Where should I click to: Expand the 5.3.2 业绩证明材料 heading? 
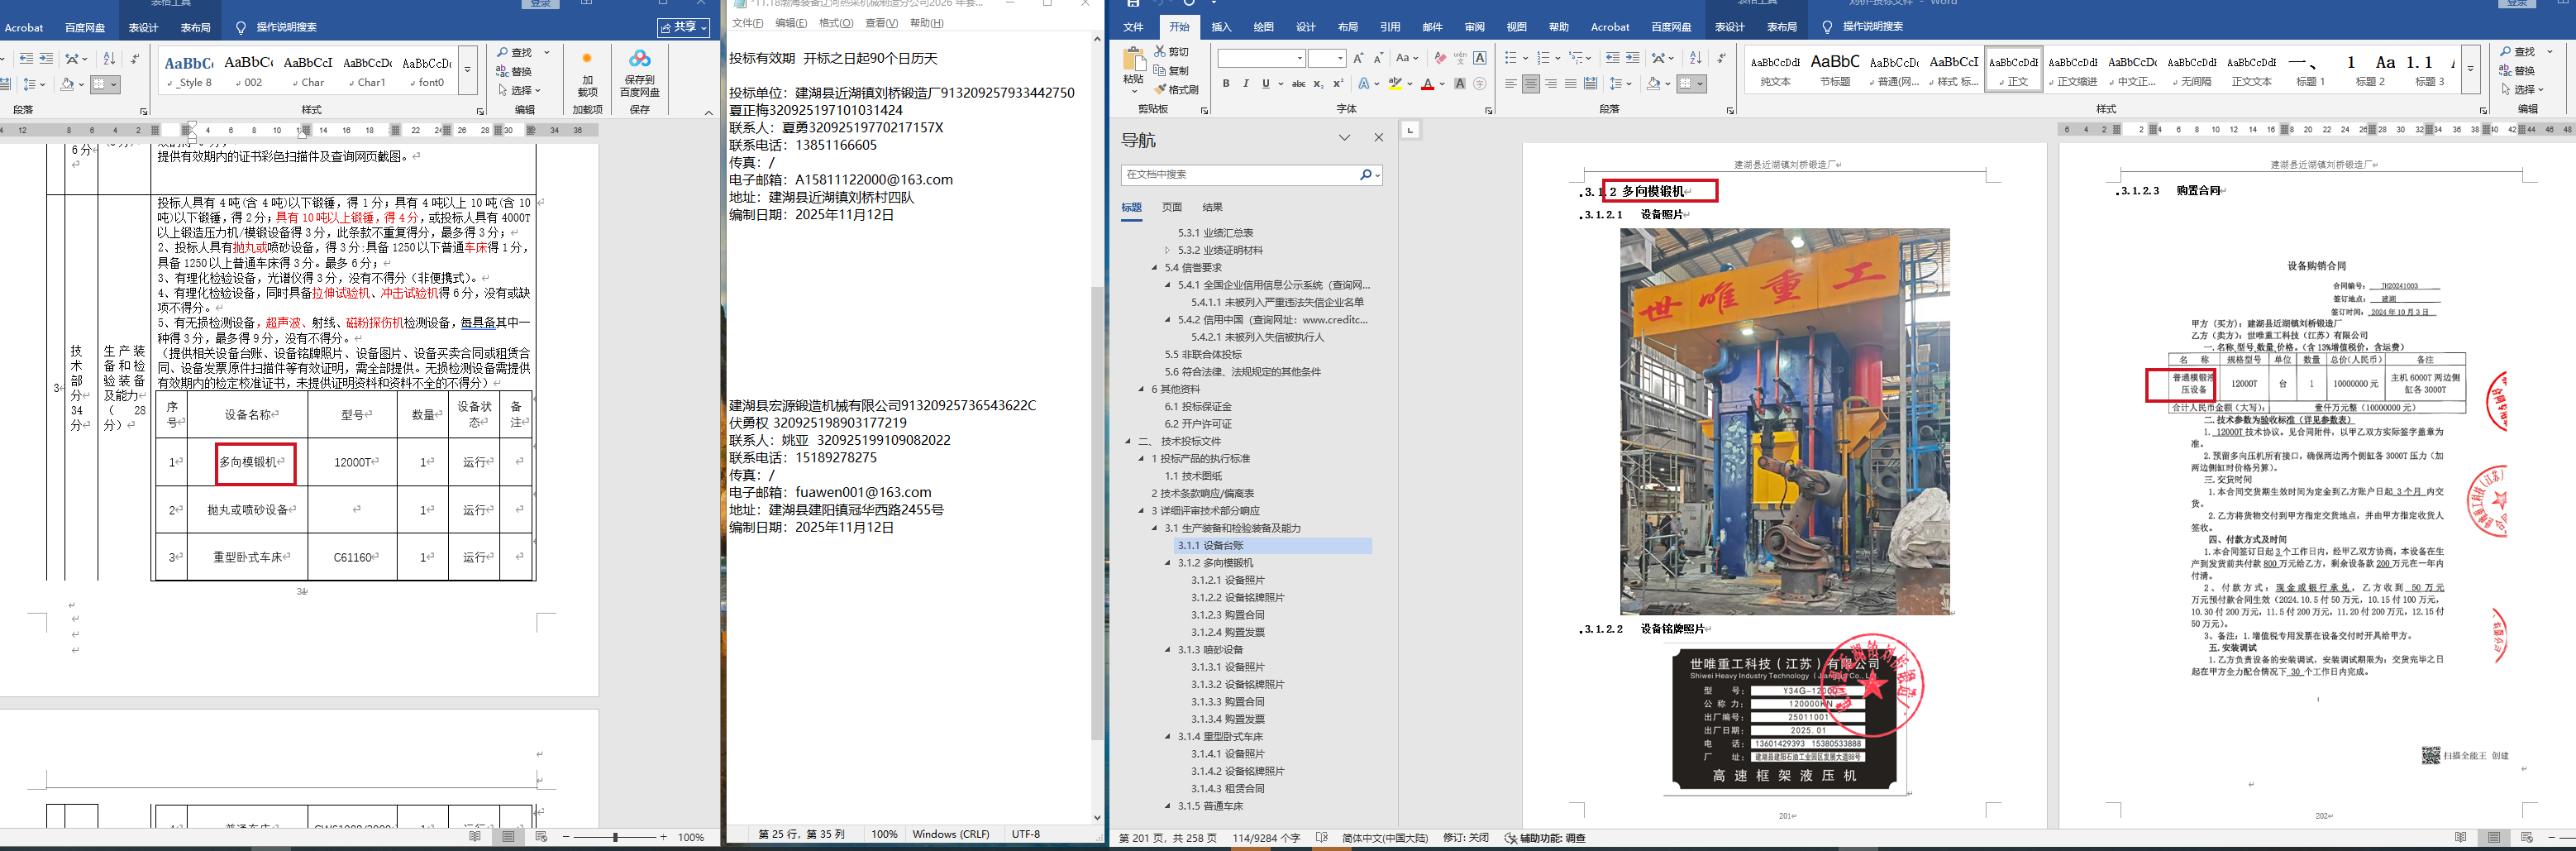tap(1167, 250)
